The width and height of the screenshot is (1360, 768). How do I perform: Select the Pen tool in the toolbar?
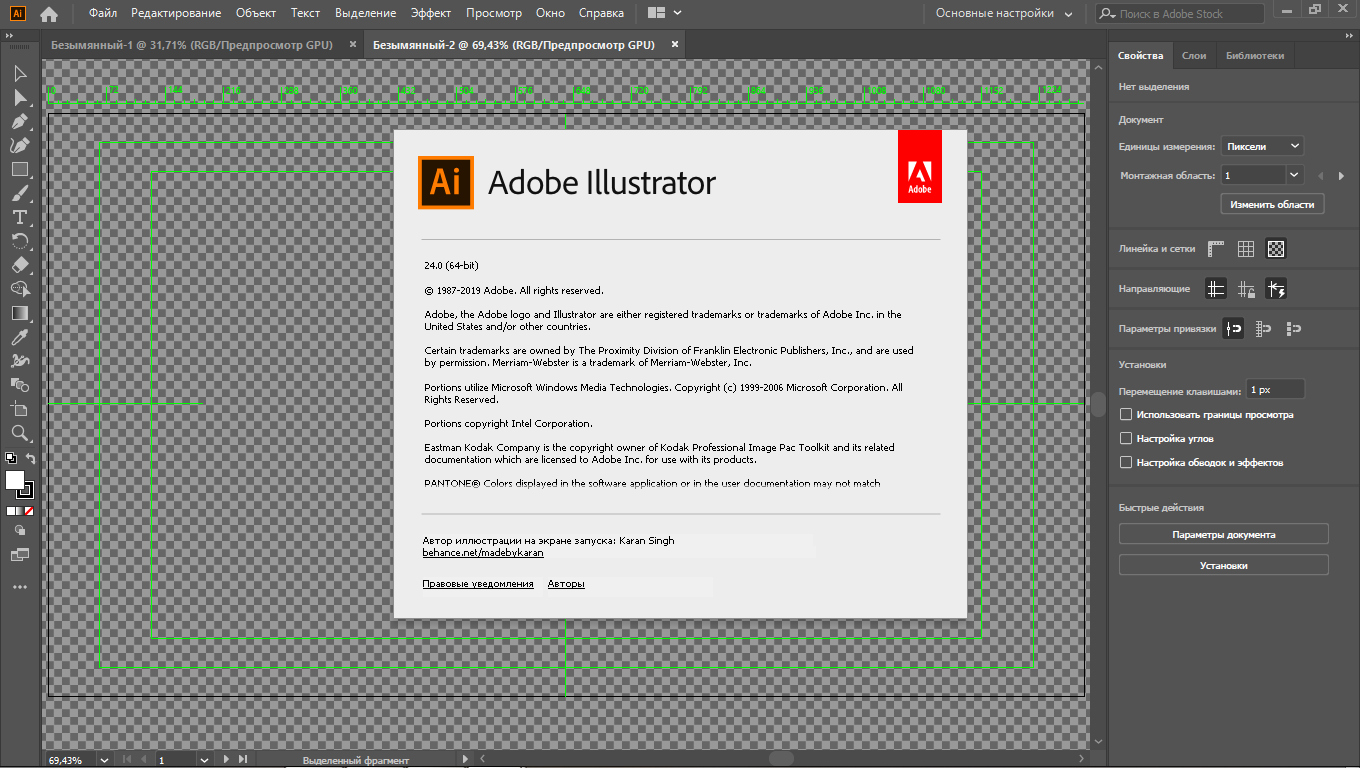pos(19,121)
